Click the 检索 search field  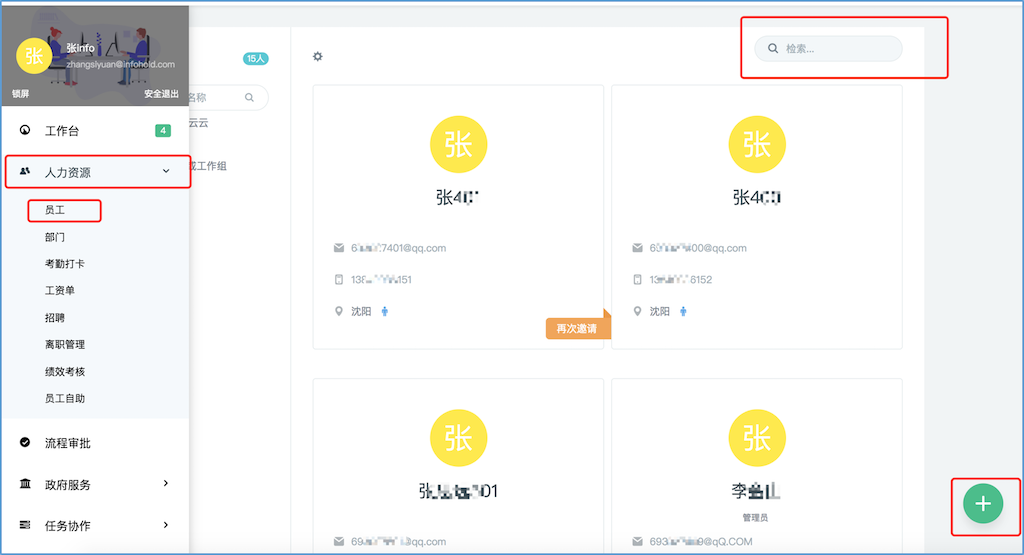click(x=828, y=48)
